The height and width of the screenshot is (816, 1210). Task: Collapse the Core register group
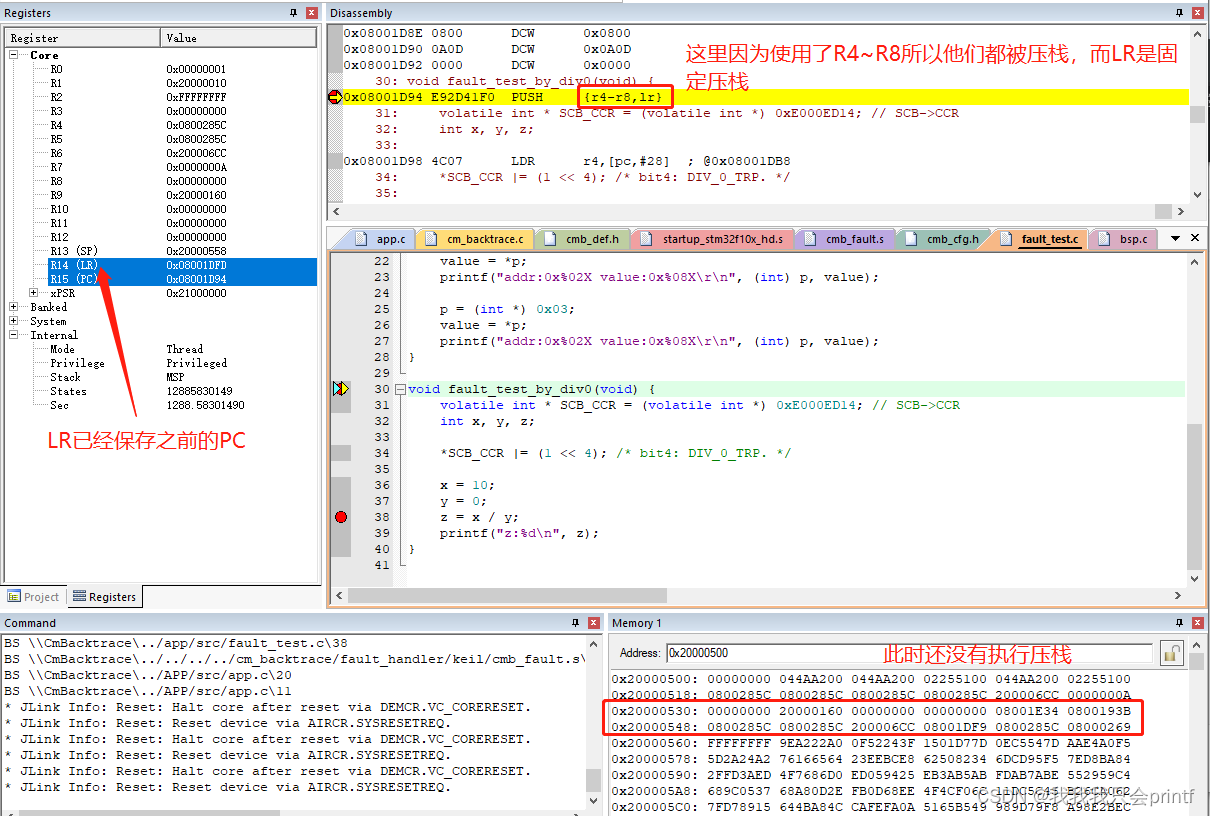16,55
